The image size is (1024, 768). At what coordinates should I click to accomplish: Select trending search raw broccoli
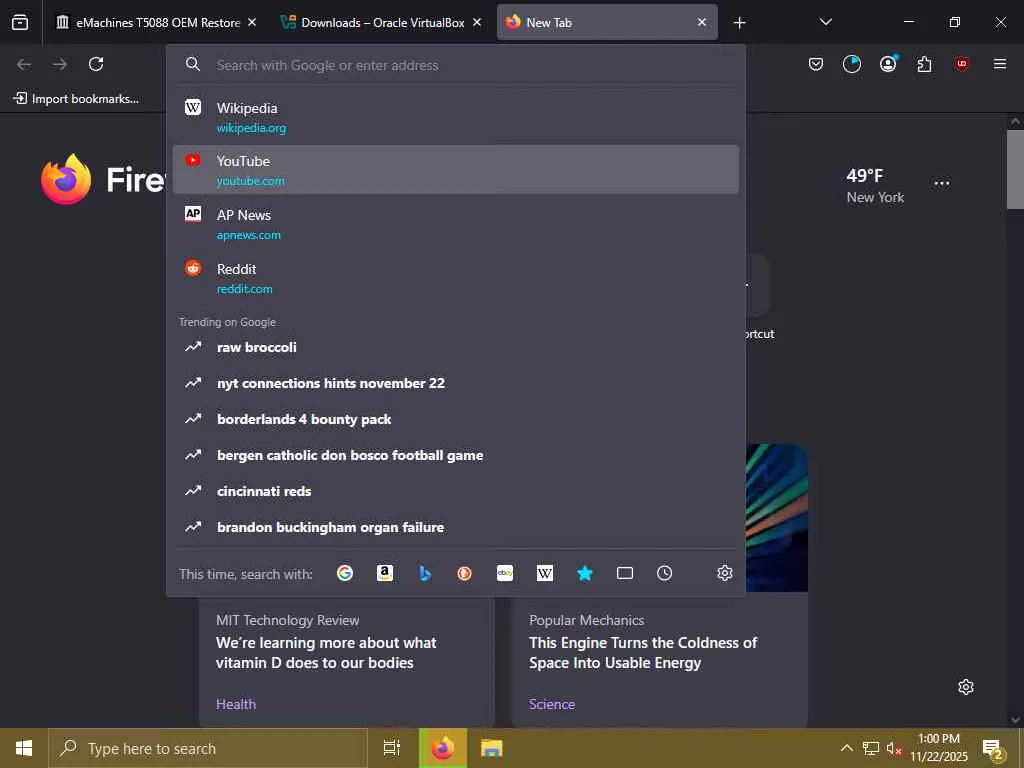[x=456, y=347]
